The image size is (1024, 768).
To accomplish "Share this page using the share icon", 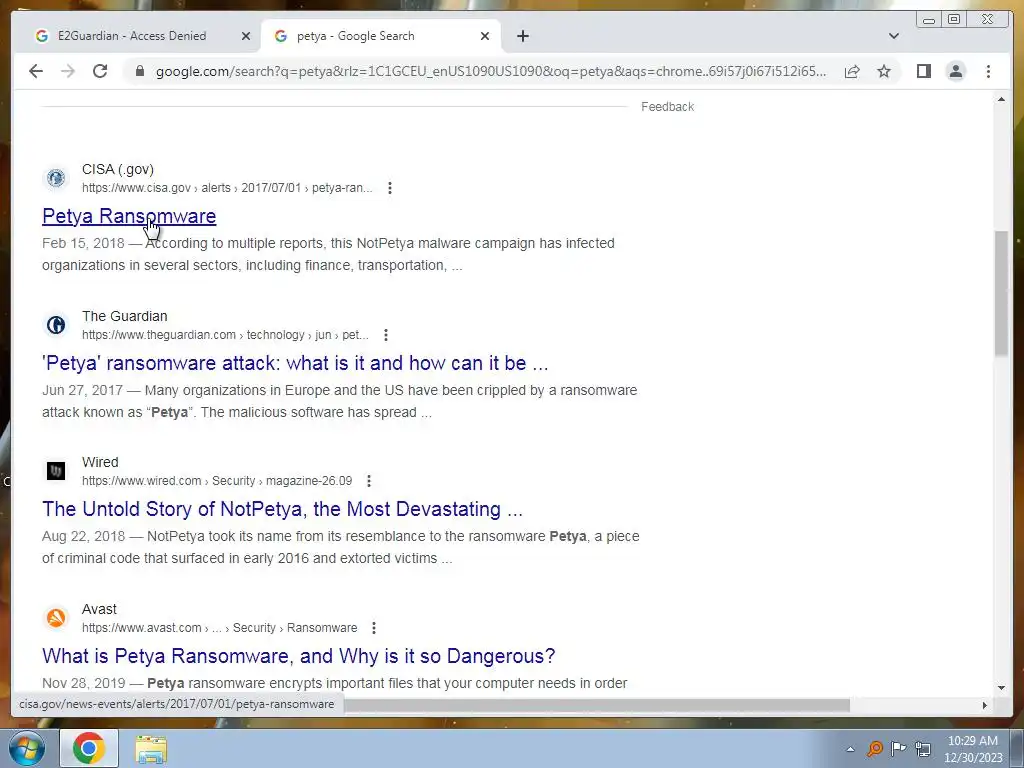I will tap(852, 71).
